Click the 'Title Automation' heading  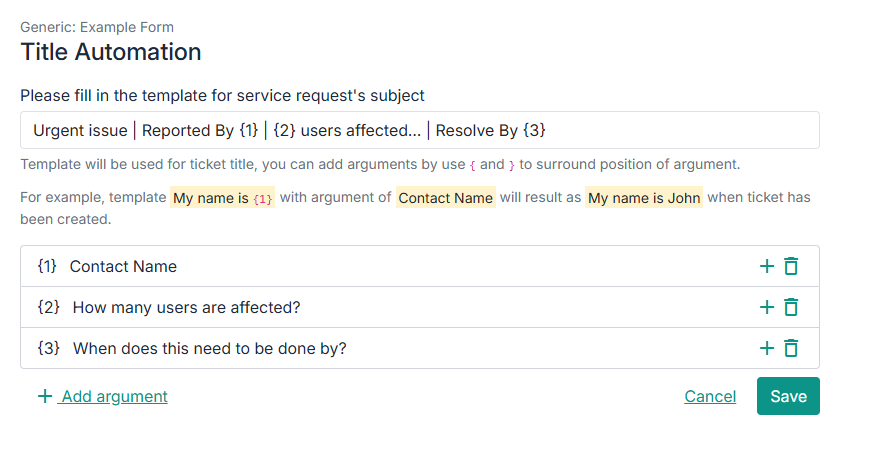point(111,52)
